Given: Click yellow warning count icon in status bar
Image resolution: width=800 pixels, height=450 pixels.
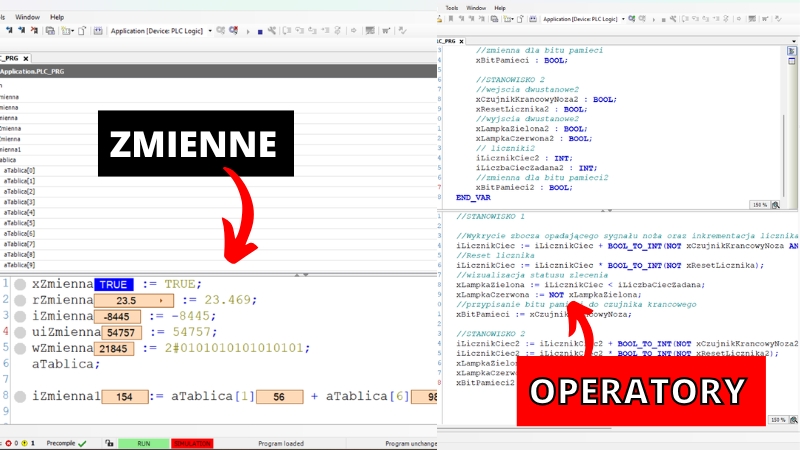Looking at the screenshot, I should point(24,443).
